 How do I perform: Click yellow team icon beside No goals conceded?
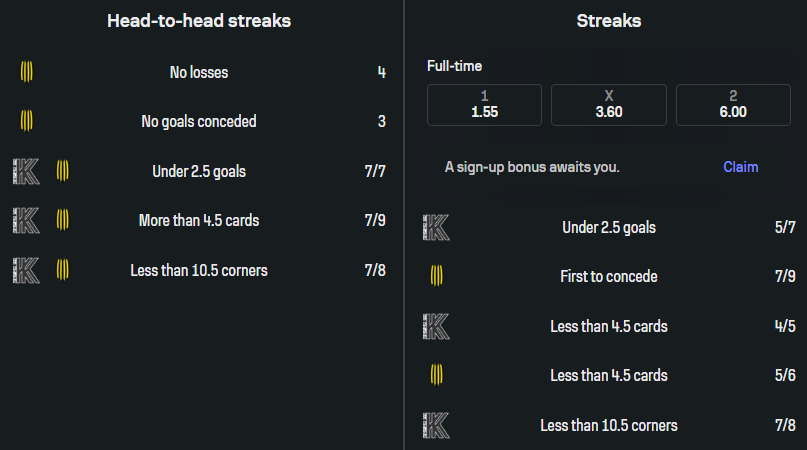(27, 121)
